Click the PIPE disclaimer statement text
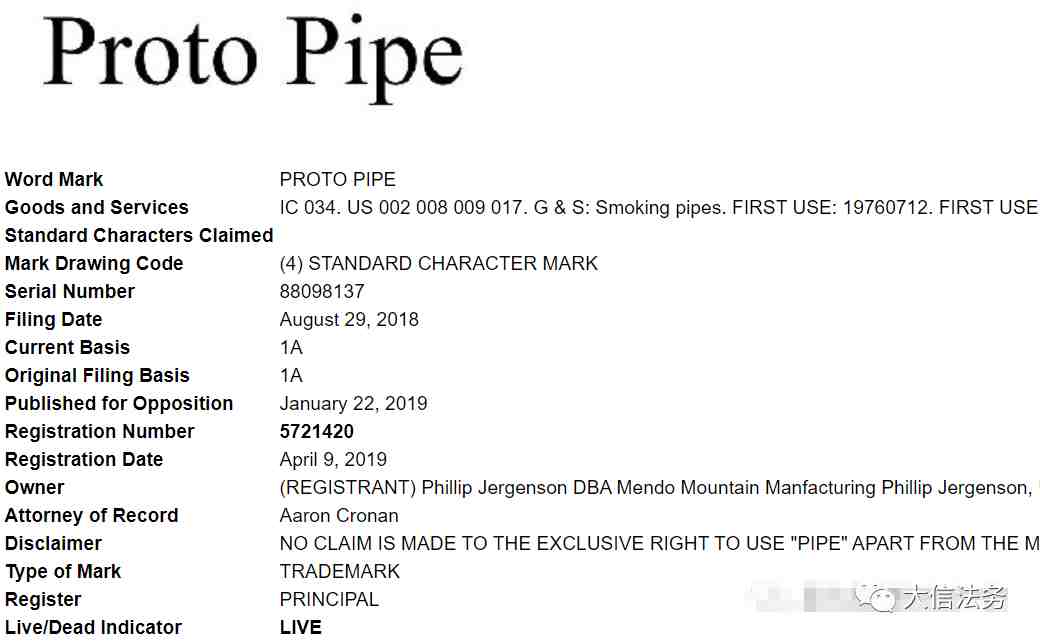This screenshot has width=1040, height=643. tap(659, 543)
